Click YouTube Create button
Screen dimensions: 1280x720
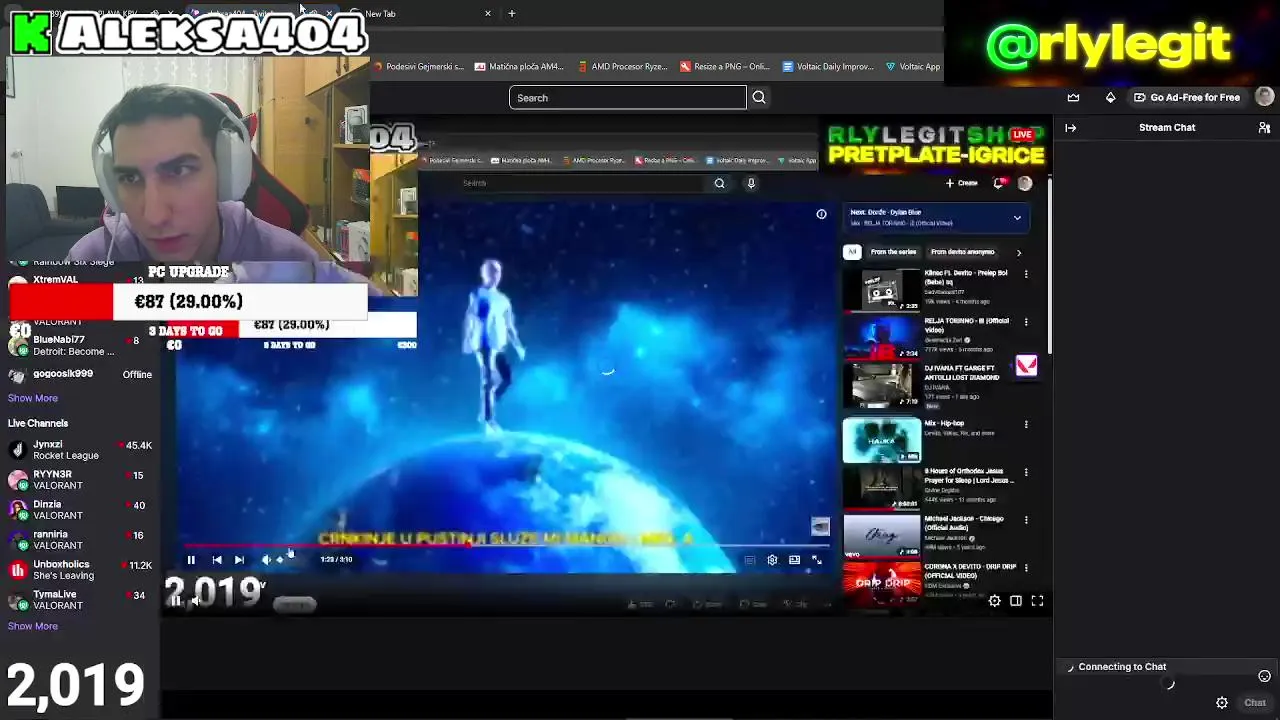(x=962, y=183)
